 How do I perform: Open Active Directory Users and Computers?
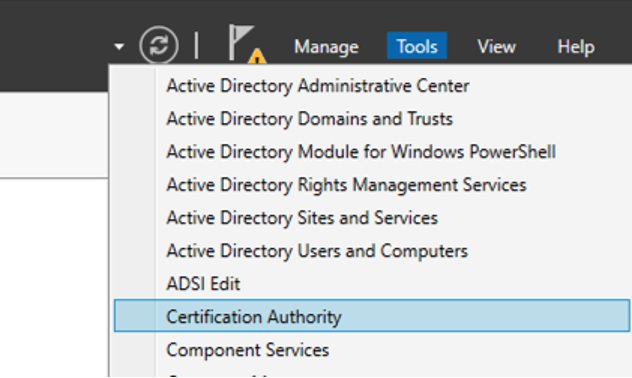click(x=372, y=251)
